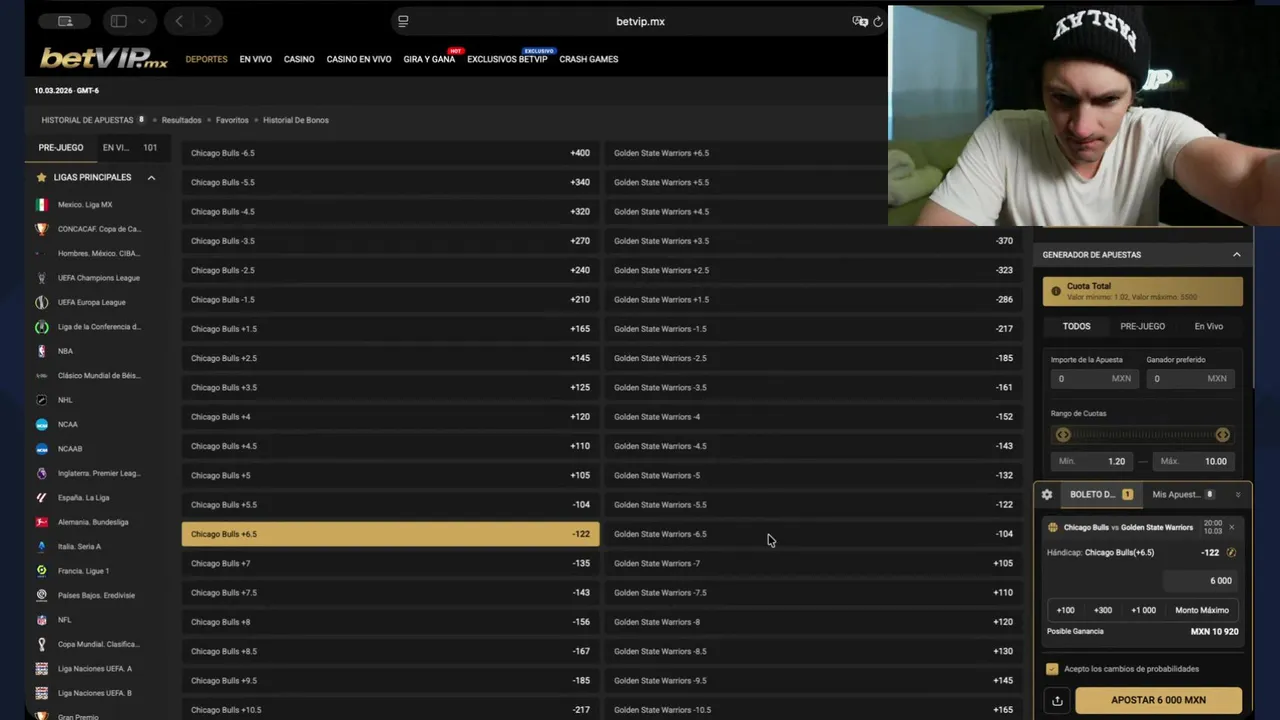
Task: Open Mexico Liga MX flag entry
Action: pyautogui.click(x=41, y=204)
